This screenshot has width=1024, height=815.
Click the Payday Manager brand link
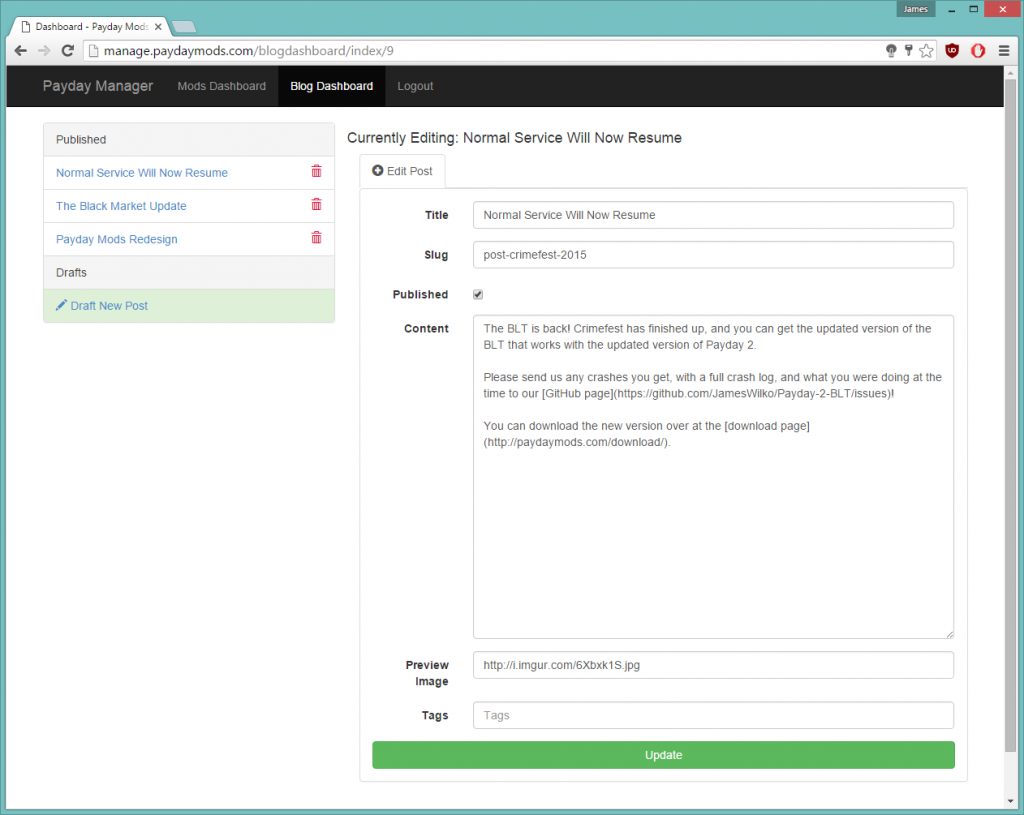[x=98, y=86]
